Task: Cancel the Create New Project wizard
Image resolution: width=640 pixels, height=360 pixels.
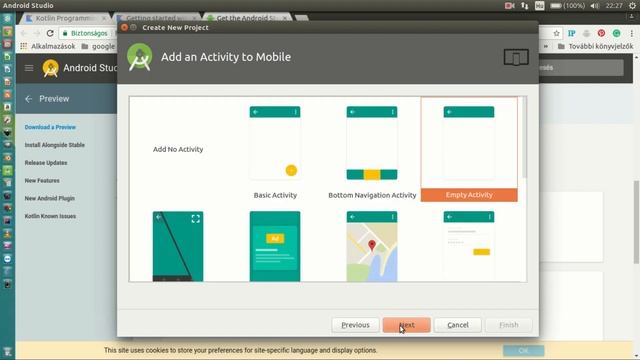Action: coord(458,325)
